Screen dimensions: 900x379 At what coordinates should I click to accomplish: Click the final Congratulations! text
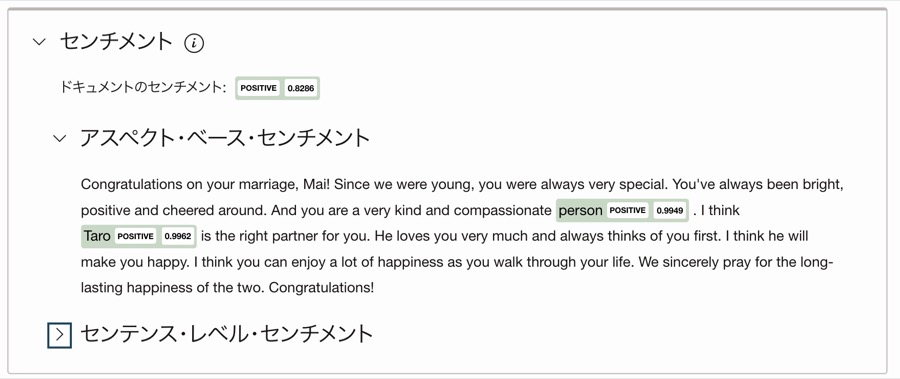[321, 287]
